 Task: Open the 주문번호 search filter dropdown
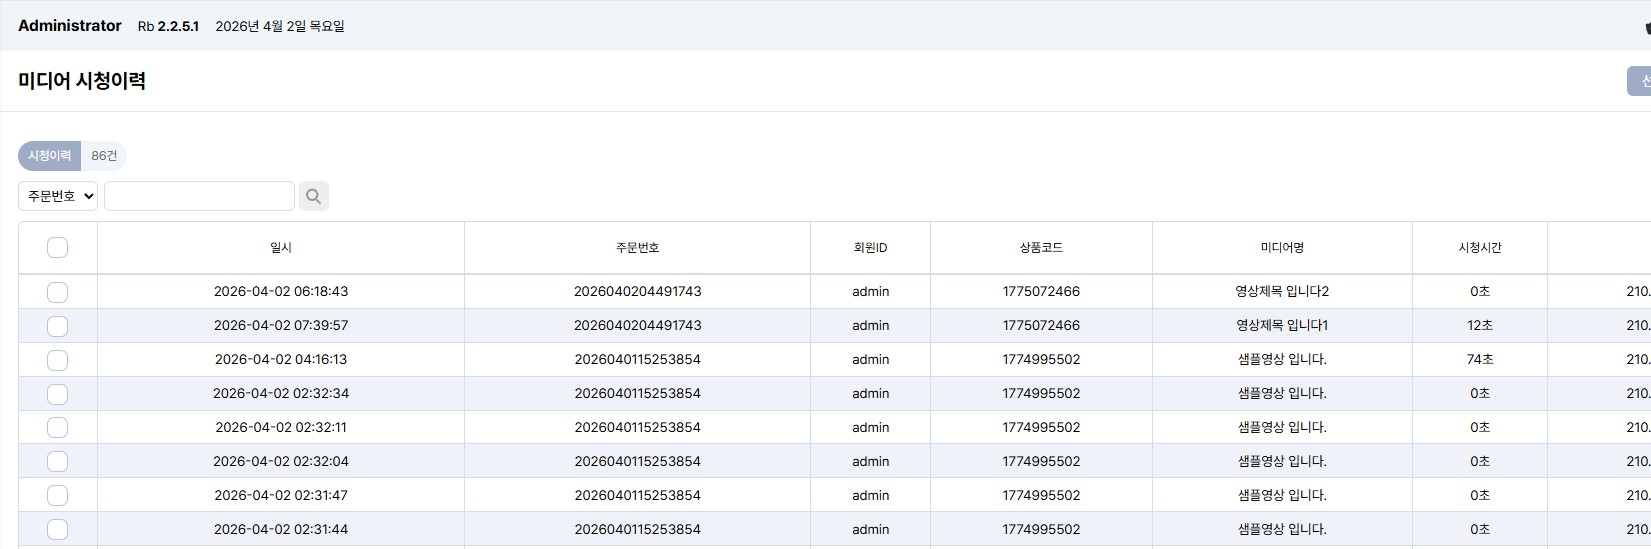pos(58,196)
